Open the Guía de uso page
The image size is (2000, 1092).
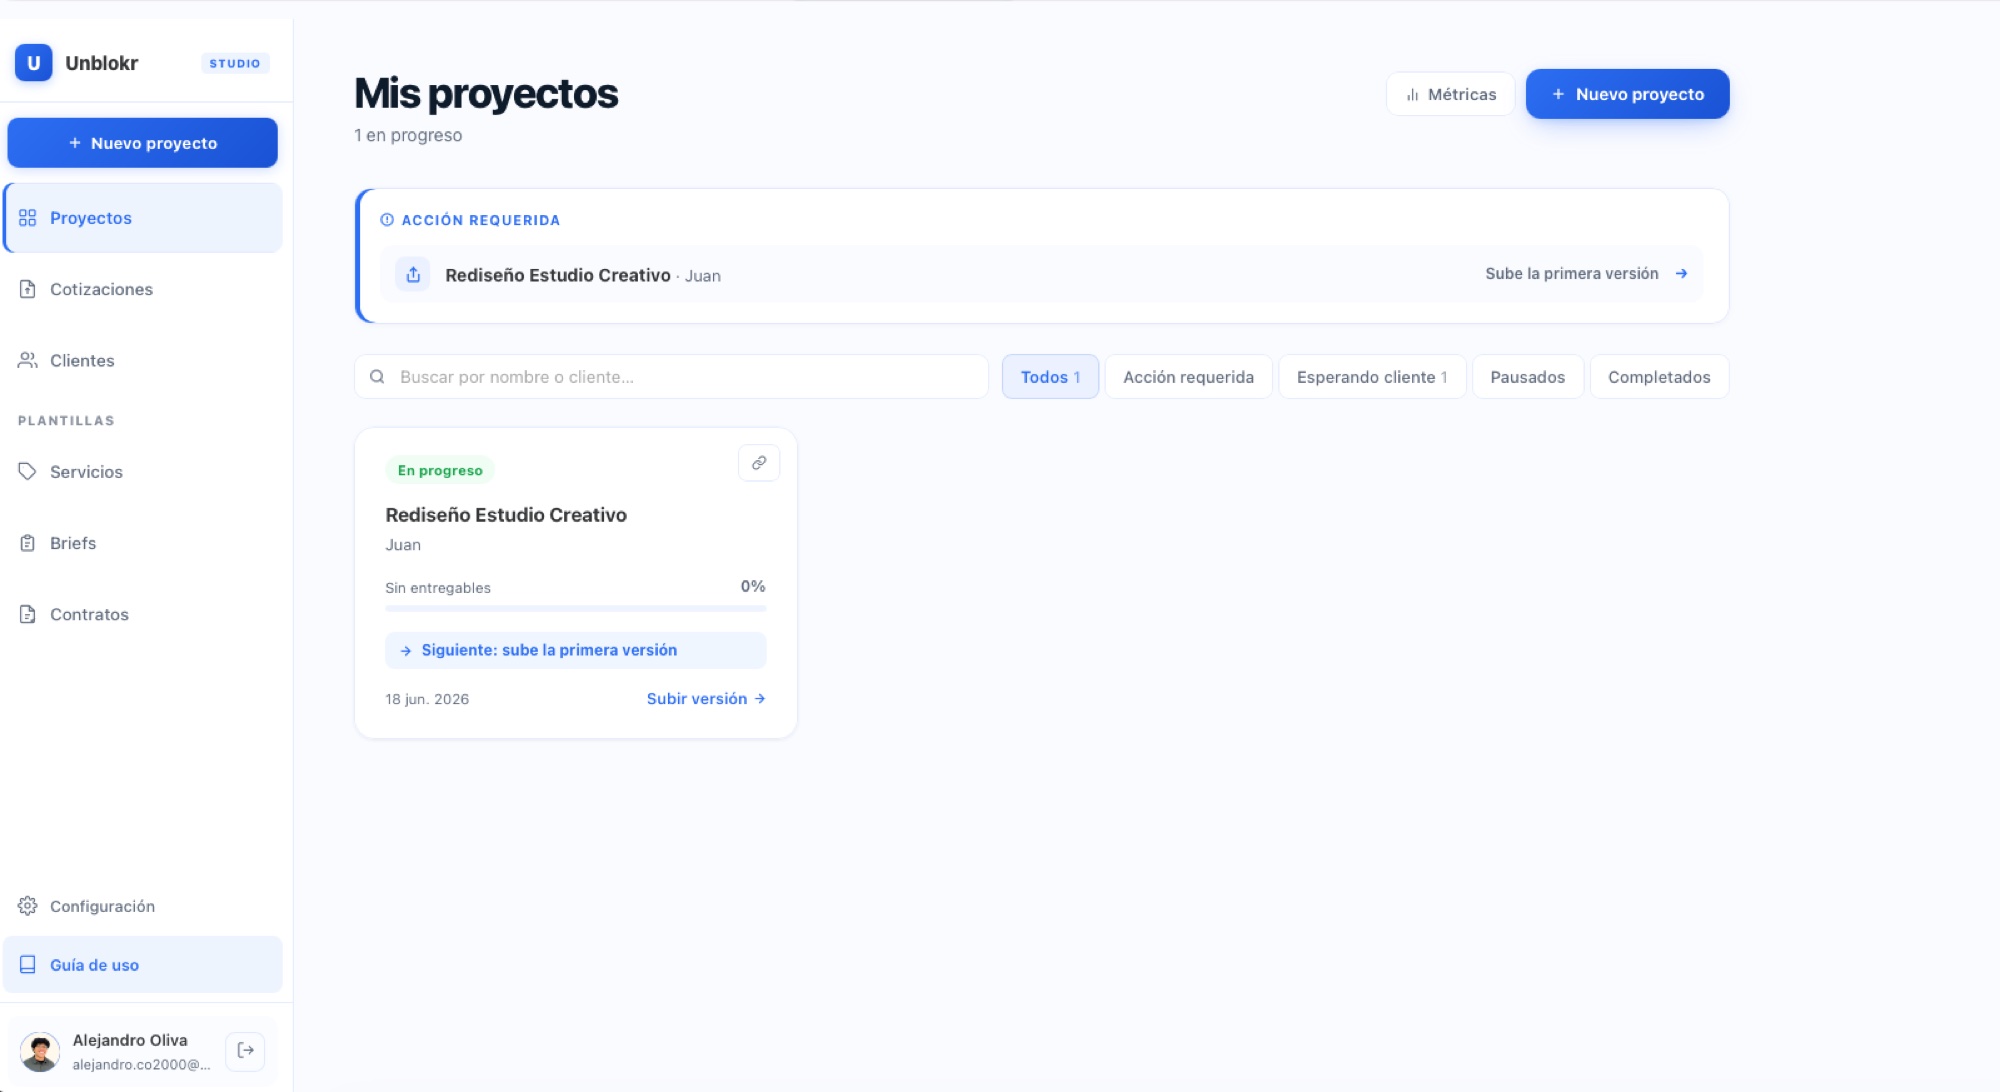click(x=142, y=965)
